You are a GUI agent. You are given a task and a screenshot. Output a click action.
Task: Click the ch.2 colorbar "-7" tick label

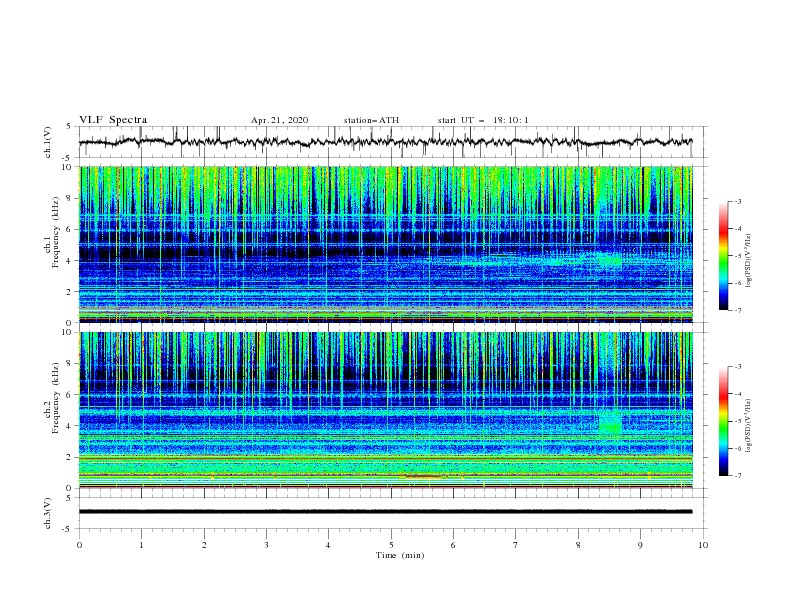738,476
